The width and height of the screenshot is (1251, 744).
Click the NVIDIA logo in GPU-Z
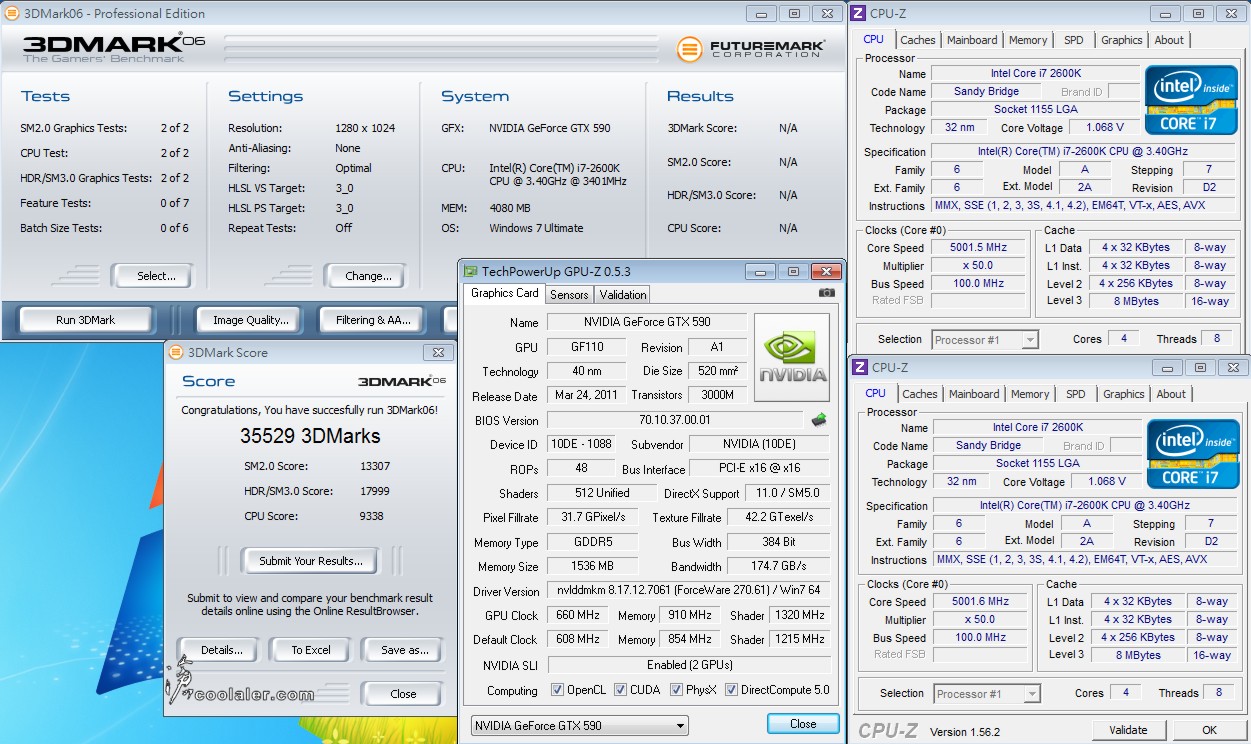point(792,358)
